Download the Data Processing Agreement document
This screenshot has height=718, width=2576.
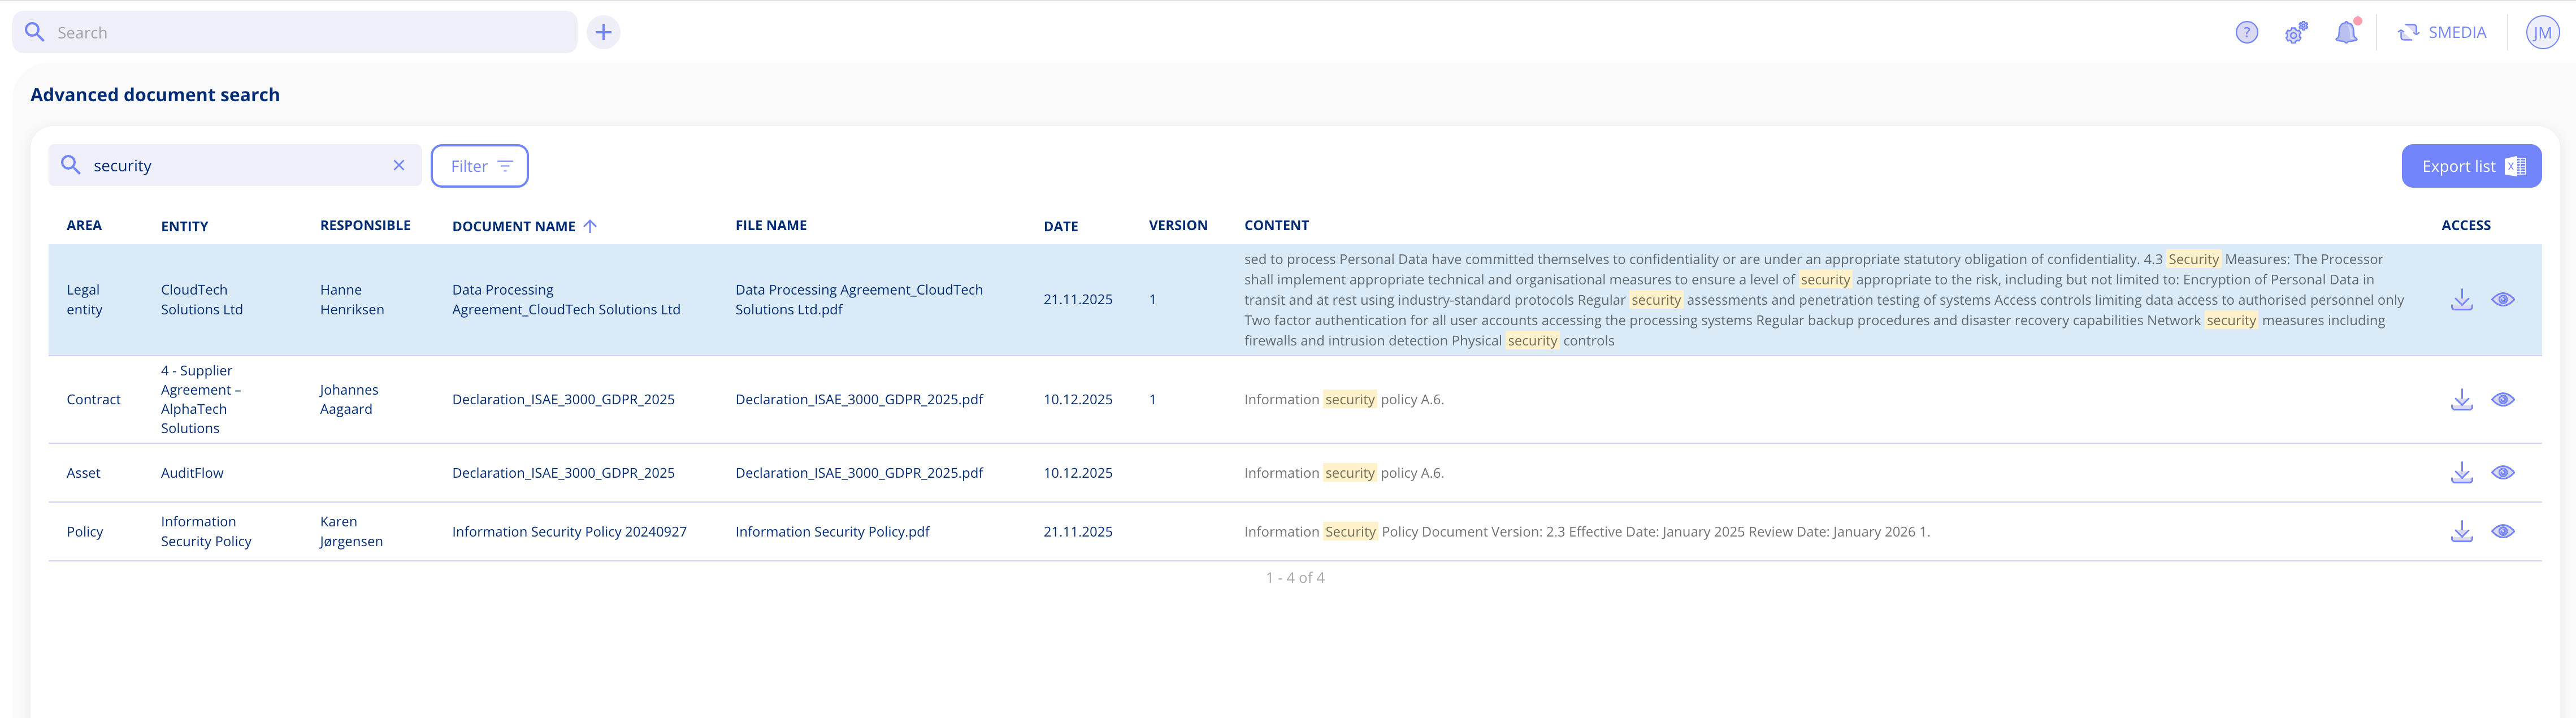[2462, 299]
